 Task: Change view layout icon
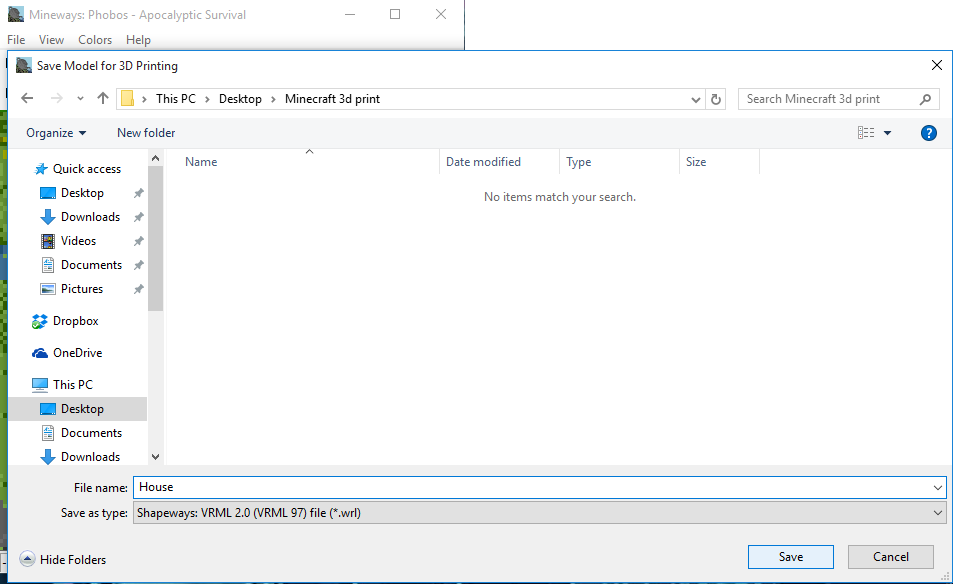(x=866, y=132)
